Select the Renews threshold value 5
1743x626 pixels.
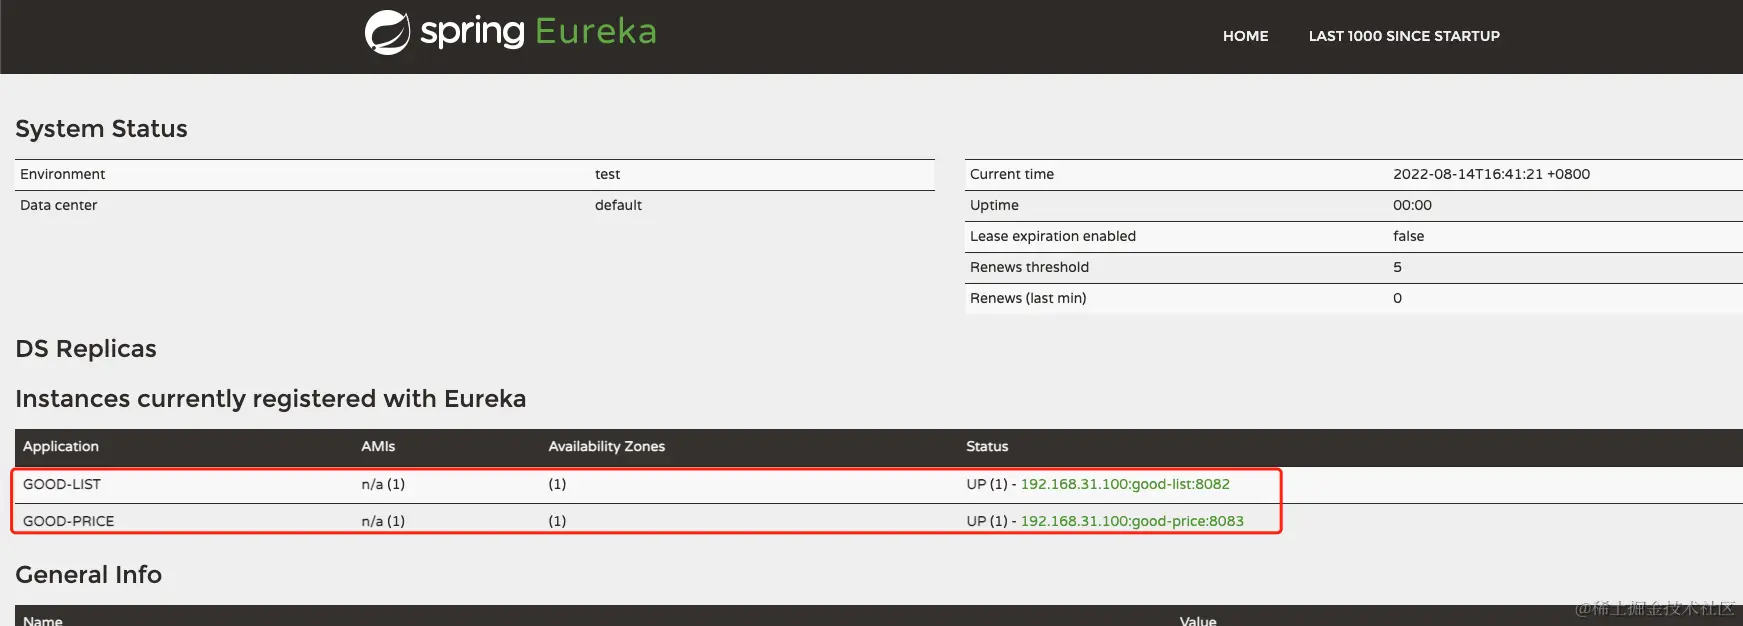coord(1397,267)
